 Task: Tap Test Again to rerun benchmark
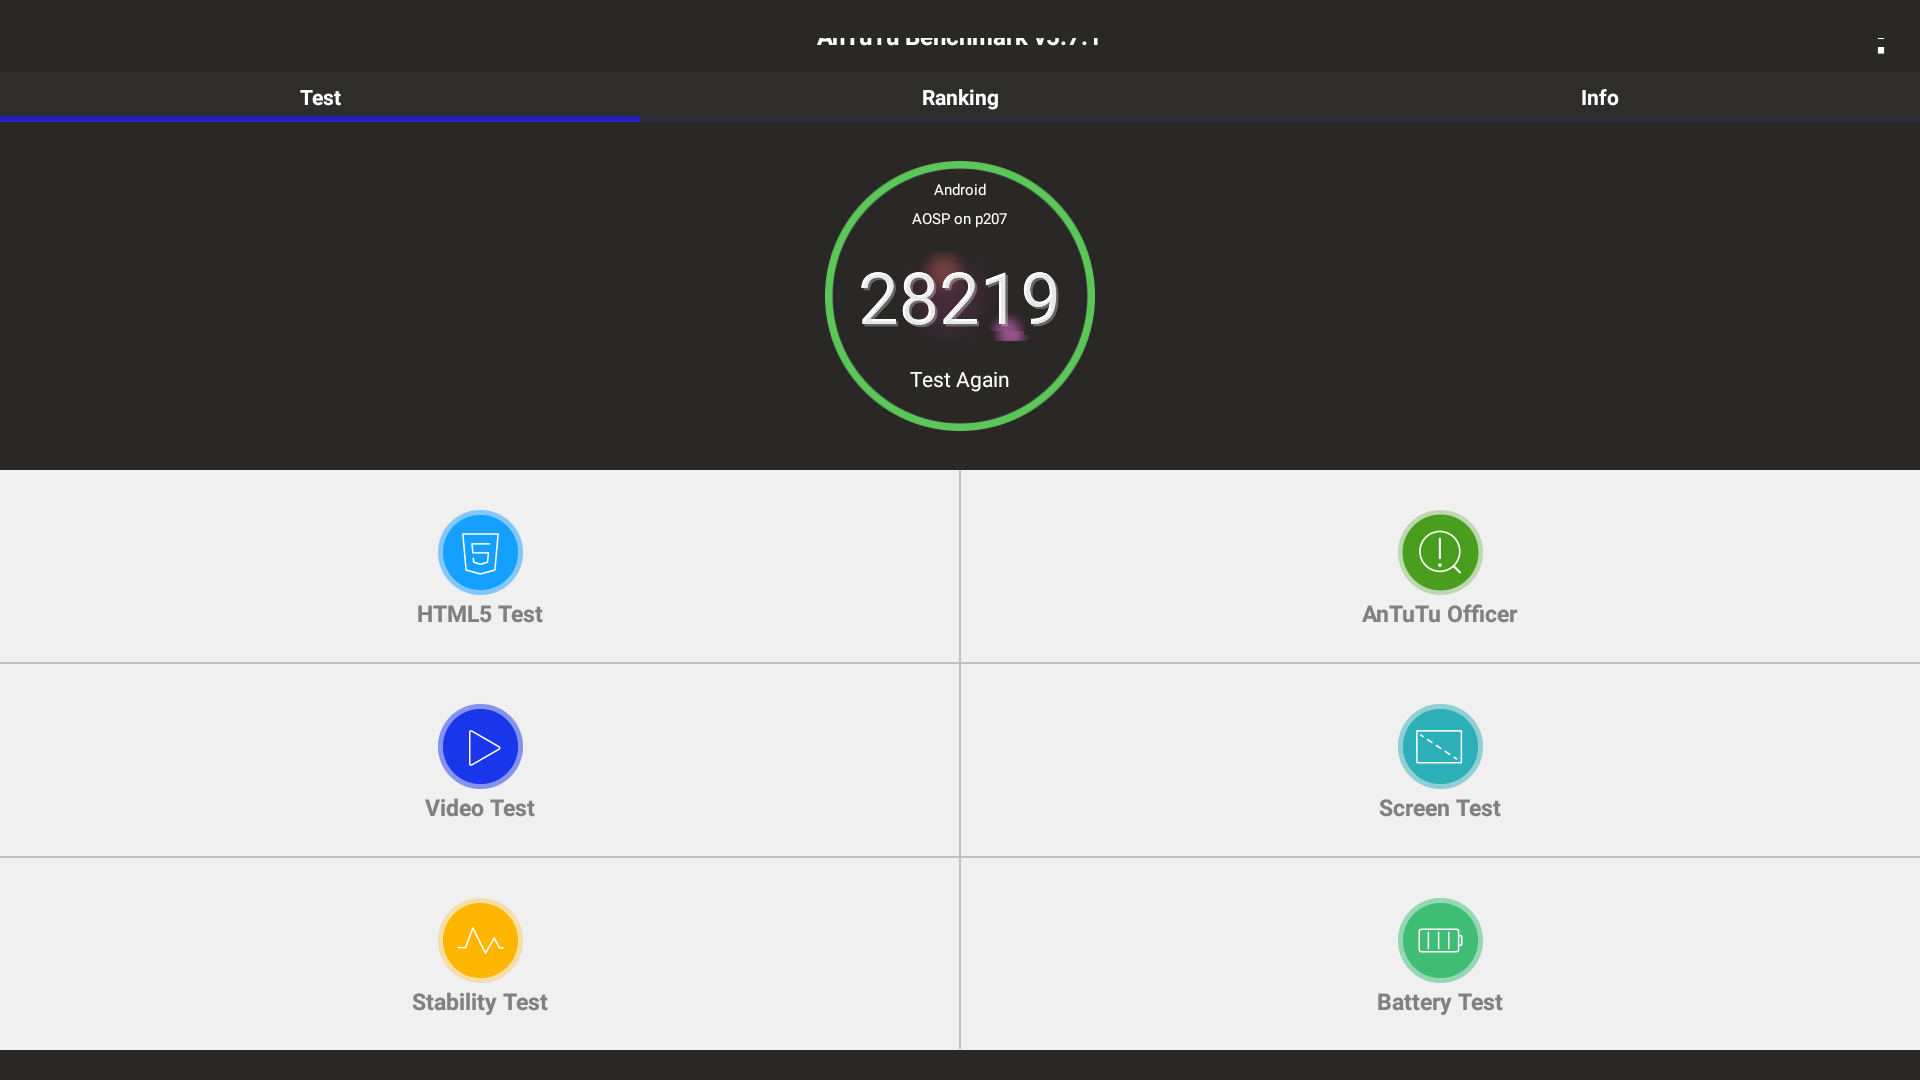tap(960, 380)
